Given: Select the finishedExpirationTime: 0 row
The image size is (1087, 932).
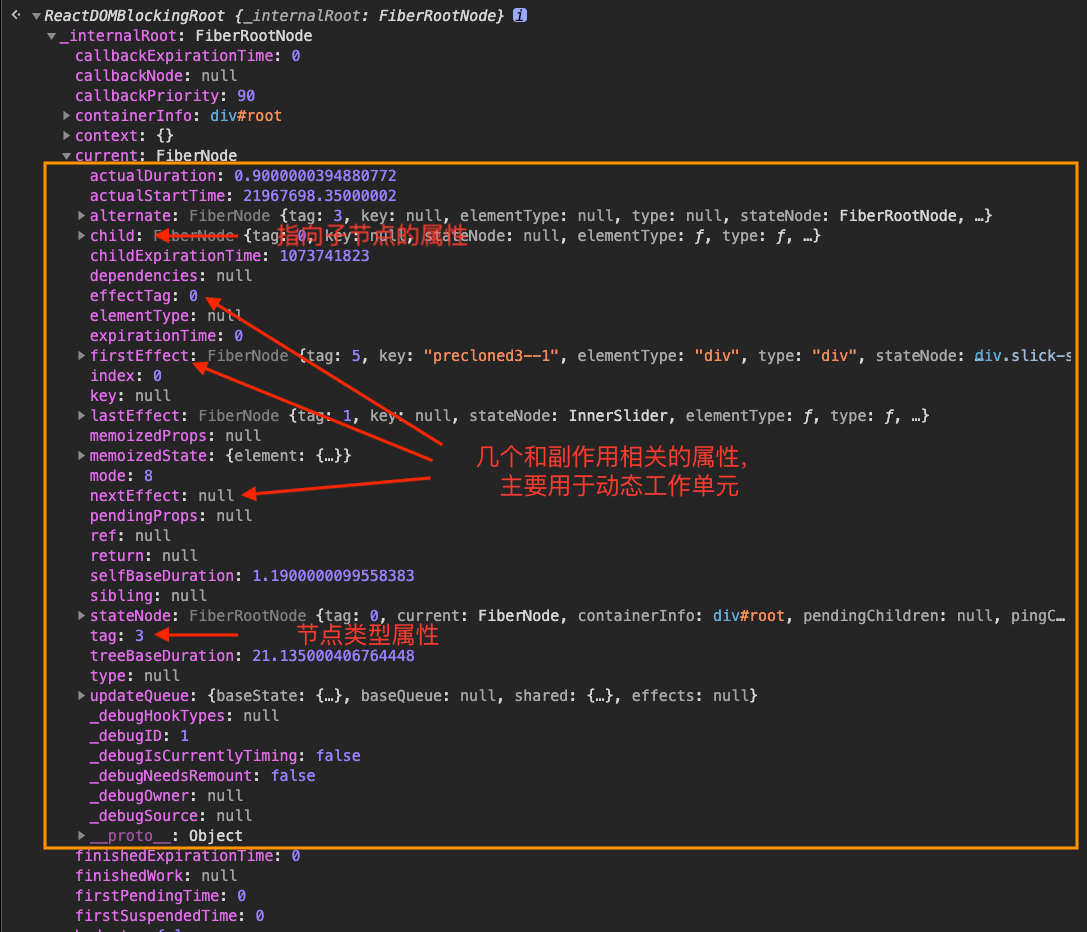Looking at the screenshot, I should 188,856.
